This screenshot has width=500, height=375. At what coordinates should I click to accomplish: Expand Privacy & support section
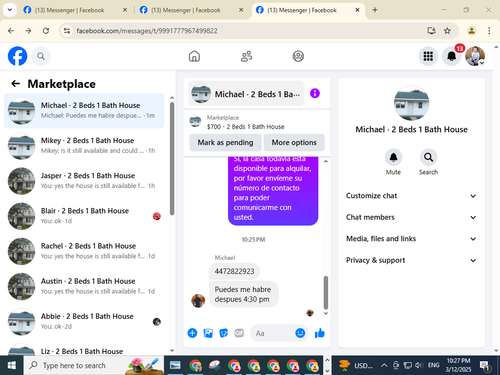click(x=411, y=260)
